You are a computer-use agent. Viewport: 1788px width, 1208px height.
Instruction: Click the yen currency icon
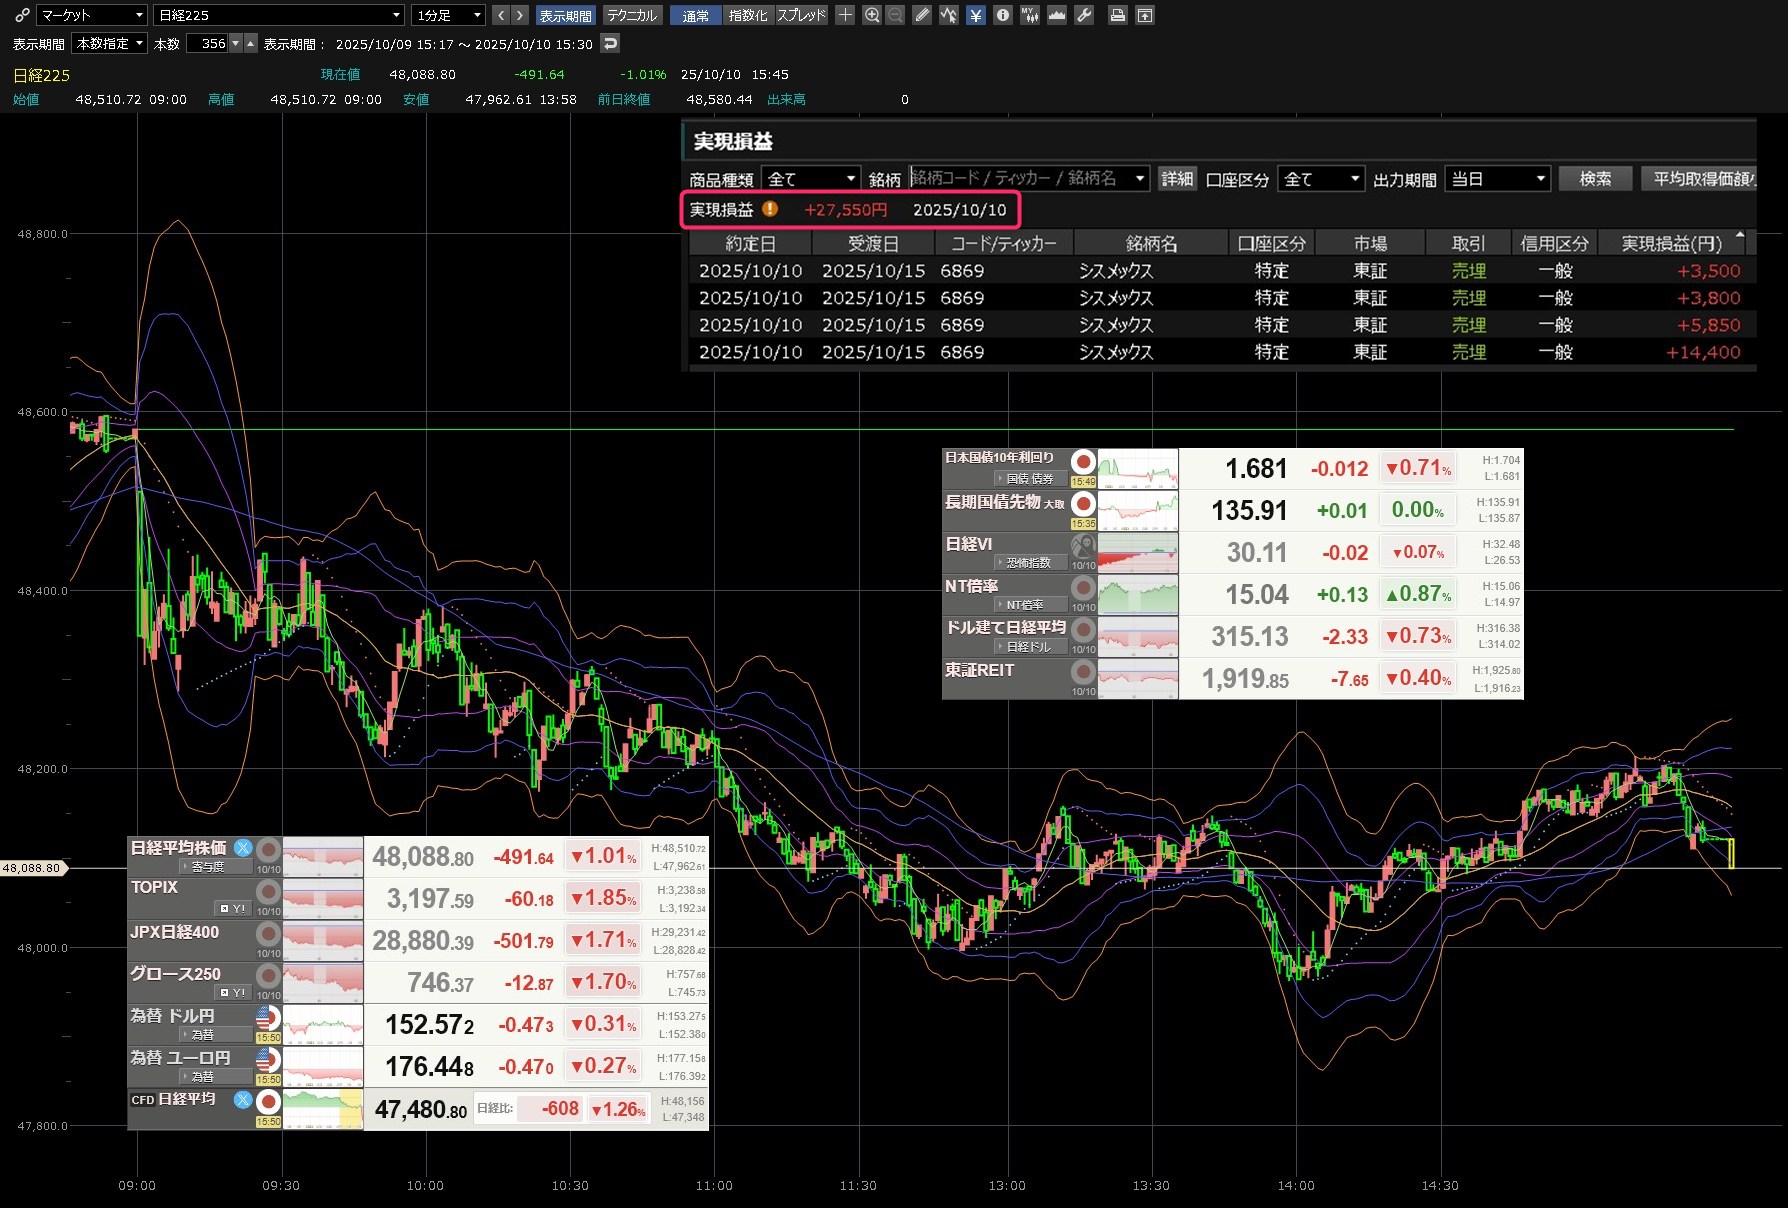point(976,15)
